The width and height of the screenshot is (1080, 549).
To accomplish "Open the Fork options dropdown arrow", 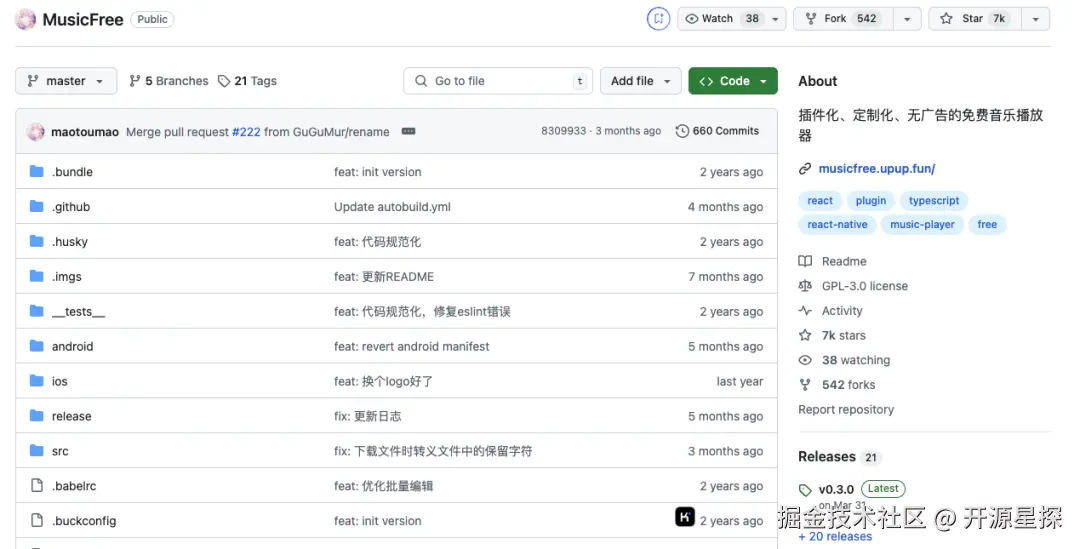I will point(907,19).
